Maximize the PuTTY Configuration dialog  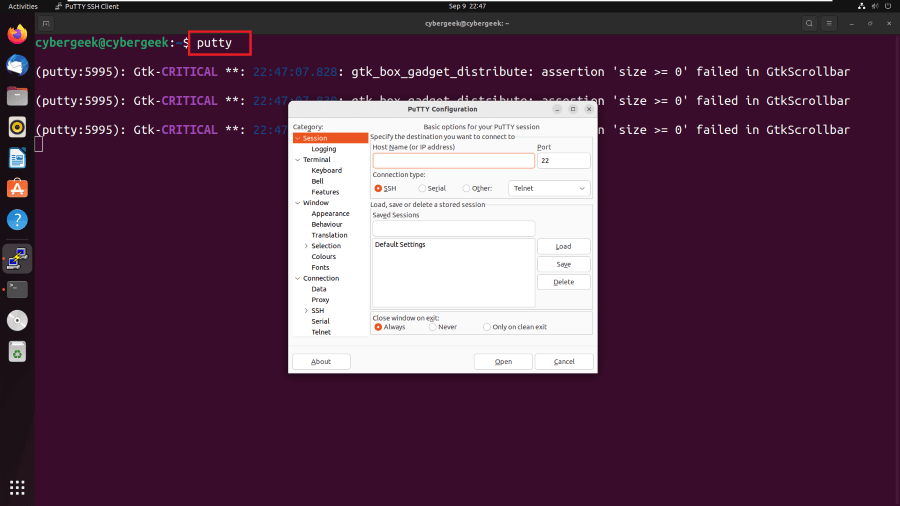573,109
